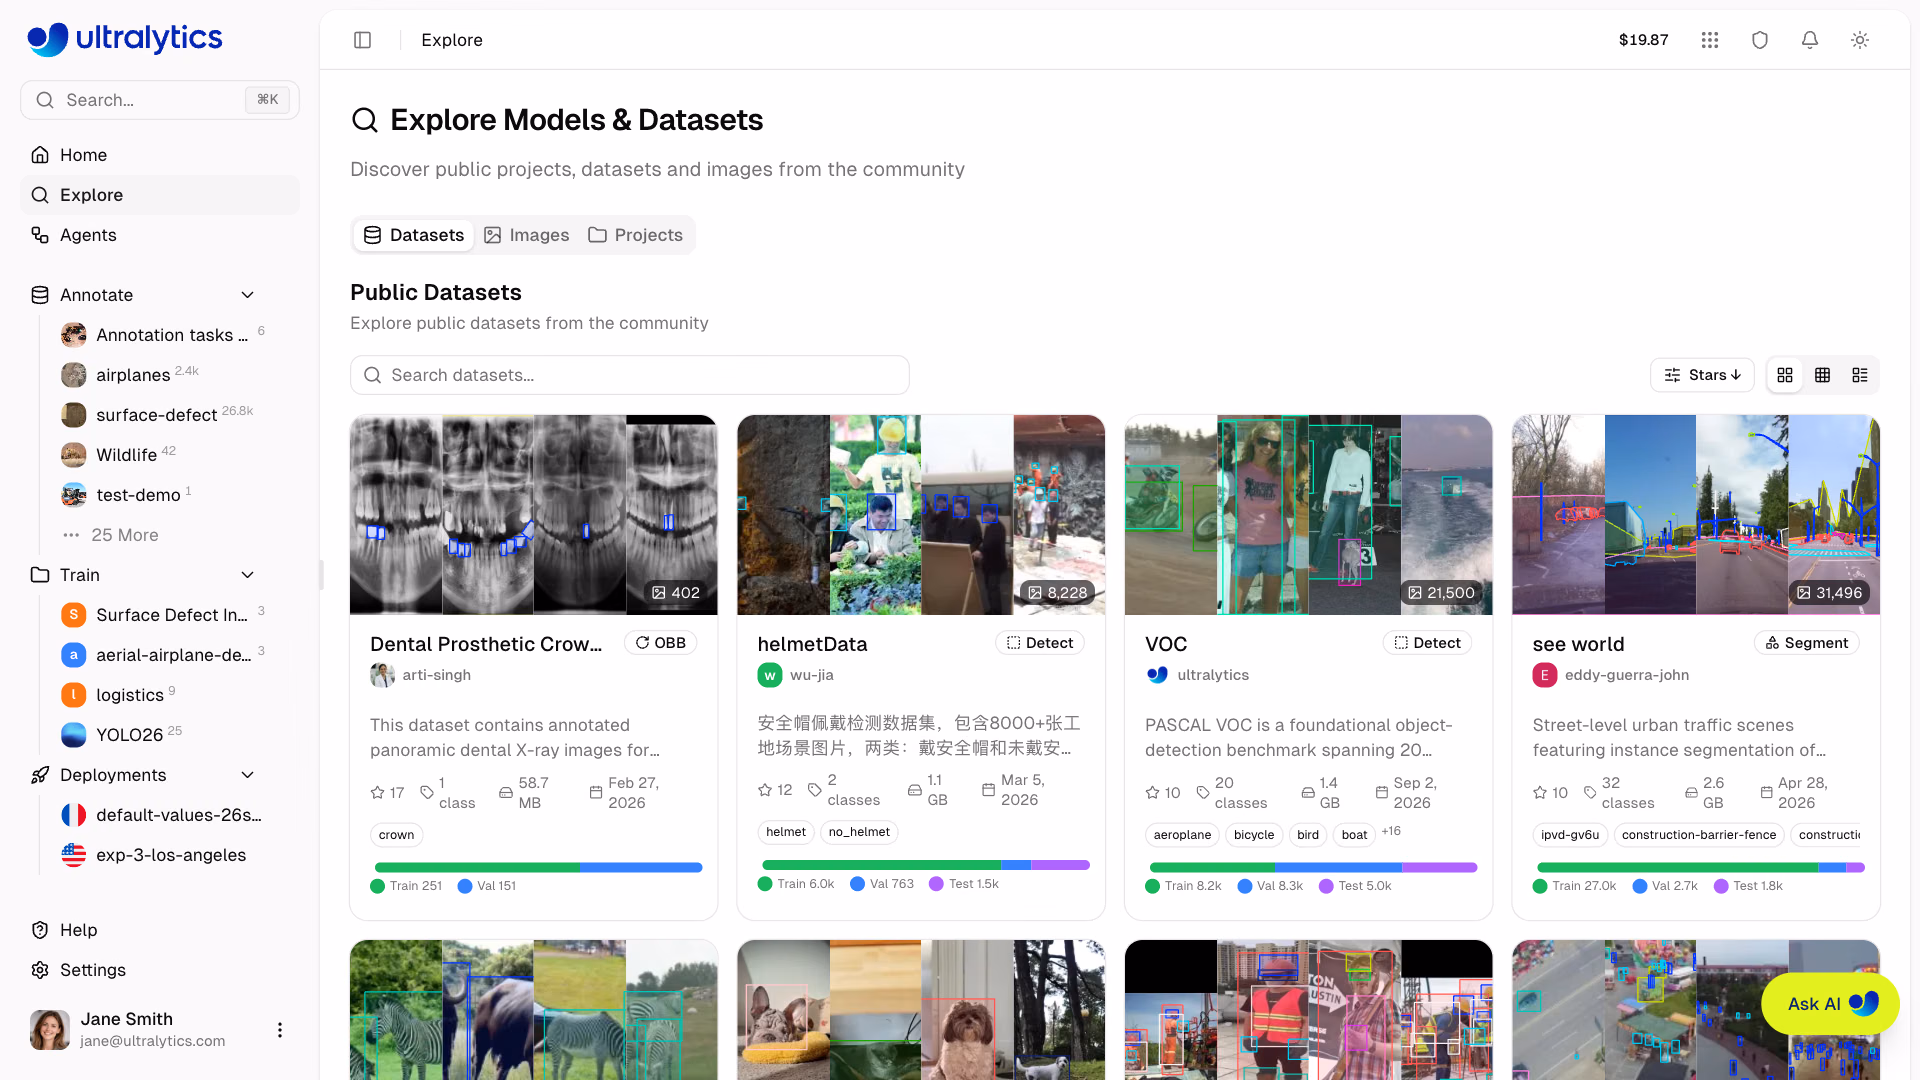The height and width of the screenshot is (1080, 1920).
Task: Click the shield icon in header
Action: point(1760,40)
